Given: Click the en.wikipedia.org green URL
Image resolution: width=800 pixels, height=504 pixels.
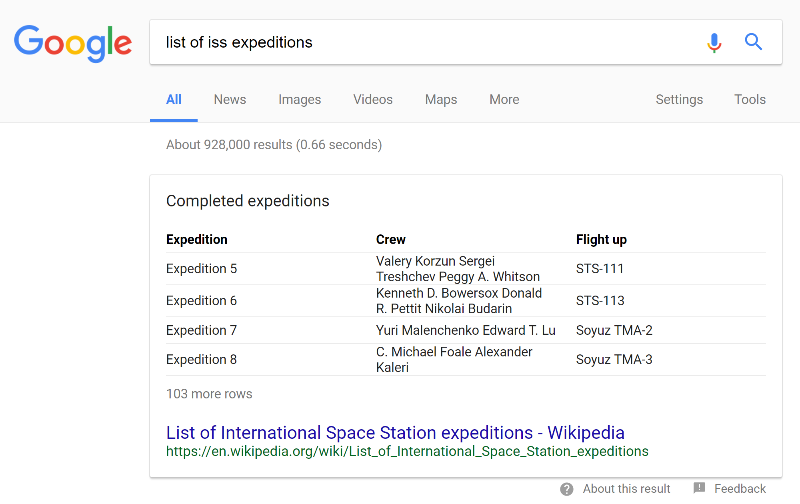Looking at the screenshot, I should [x=407, y=451].
